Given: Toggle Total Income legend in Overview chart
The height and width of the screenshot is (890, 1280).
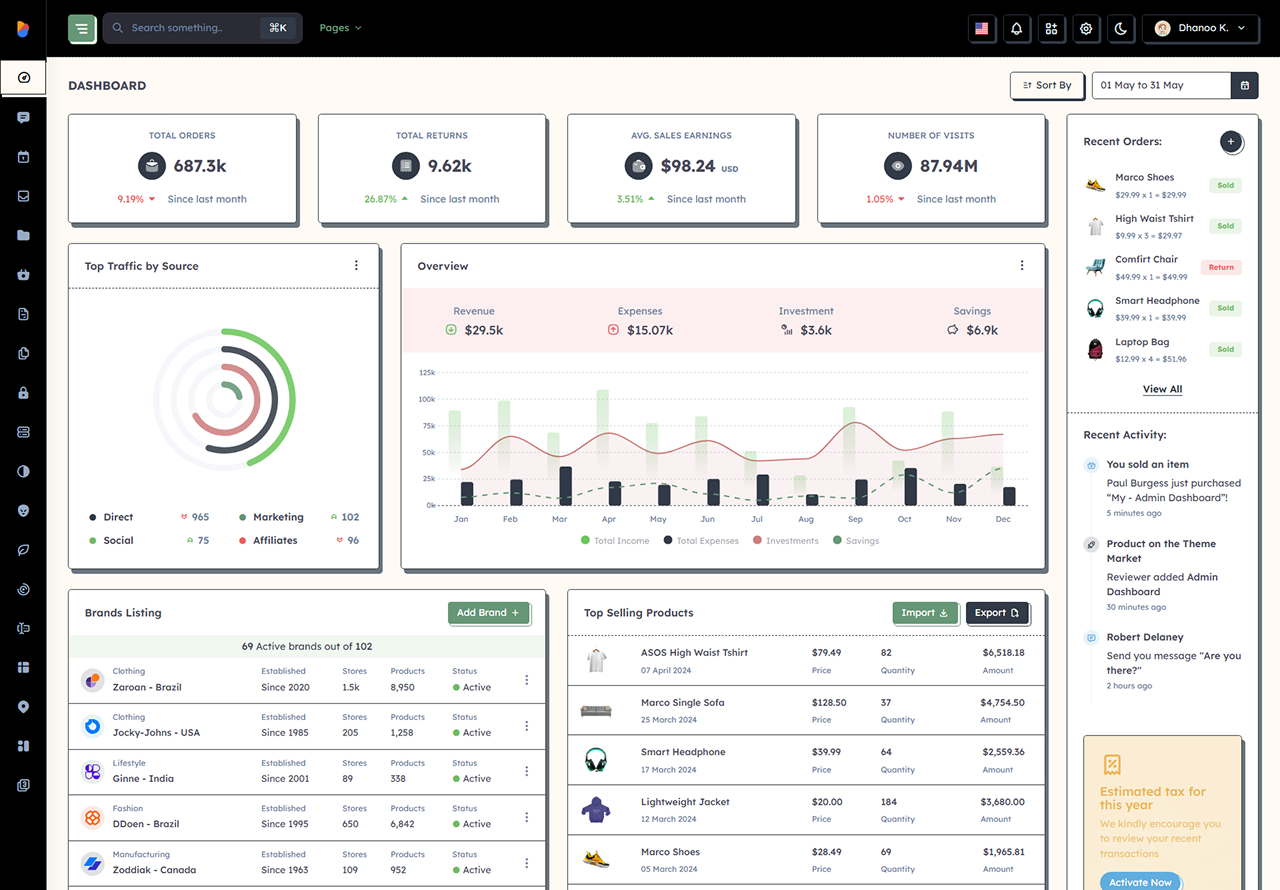Looking at the screenshot, I should click(615, 541).
